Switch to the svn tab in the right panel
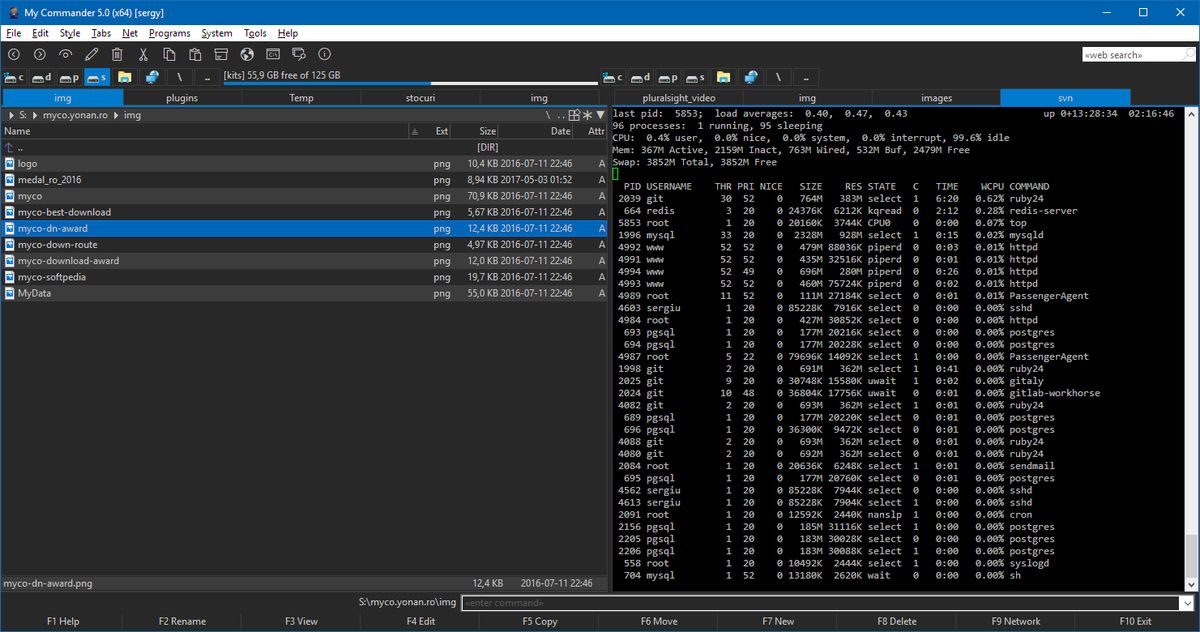1200x632 pixels. click(x=1063, y=97)
